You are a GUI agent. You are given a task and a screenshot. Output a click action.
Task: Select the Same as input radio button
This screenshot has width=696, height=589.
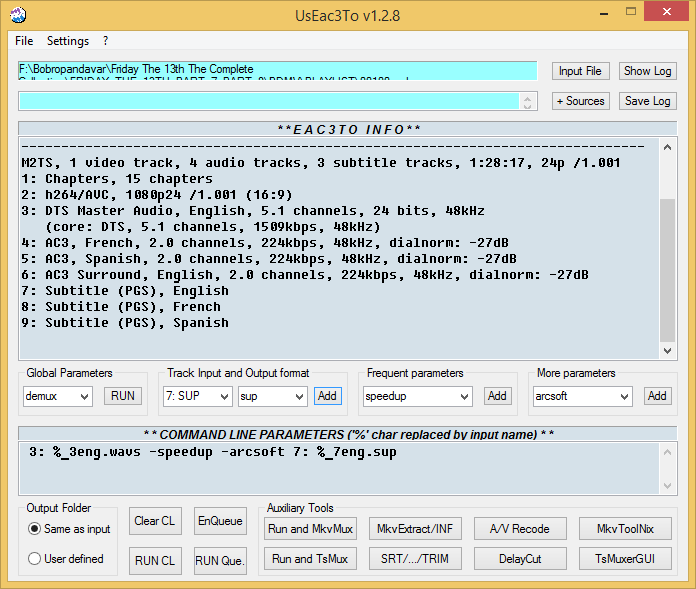[35, 529]
